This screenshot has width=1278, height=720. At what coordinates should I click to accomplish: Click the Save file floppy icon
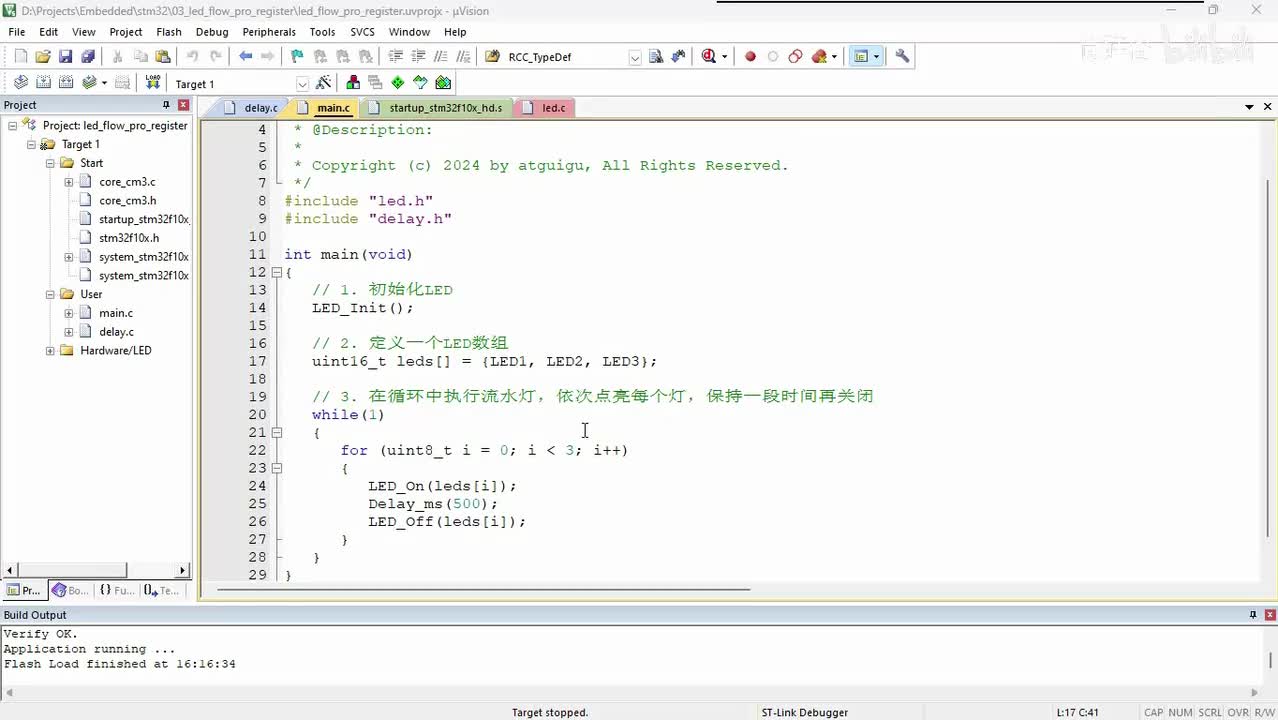point(65,57)
